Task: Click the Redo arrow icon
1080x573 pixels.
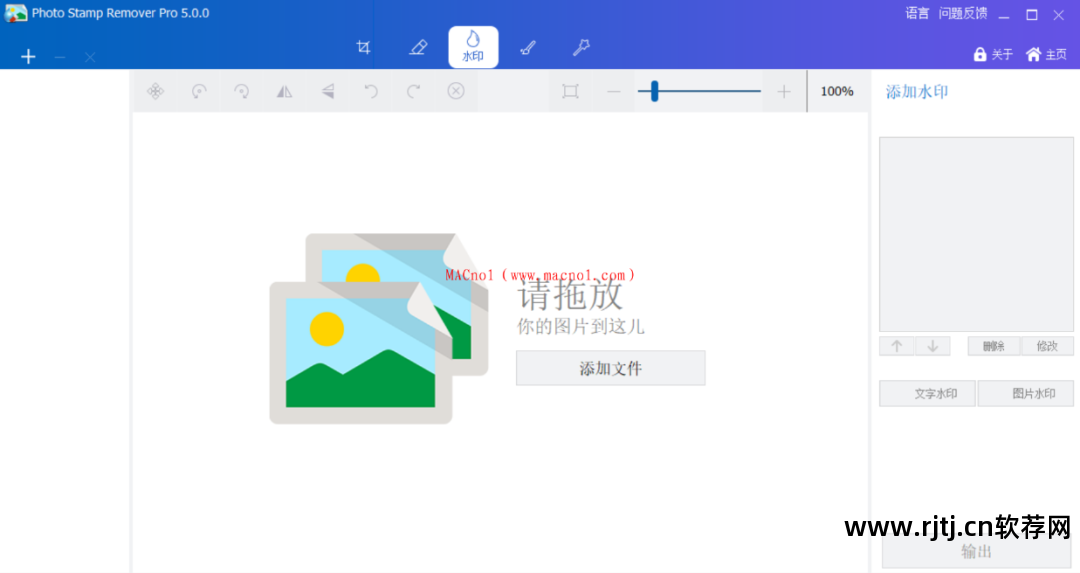Action: click(413, 91)
